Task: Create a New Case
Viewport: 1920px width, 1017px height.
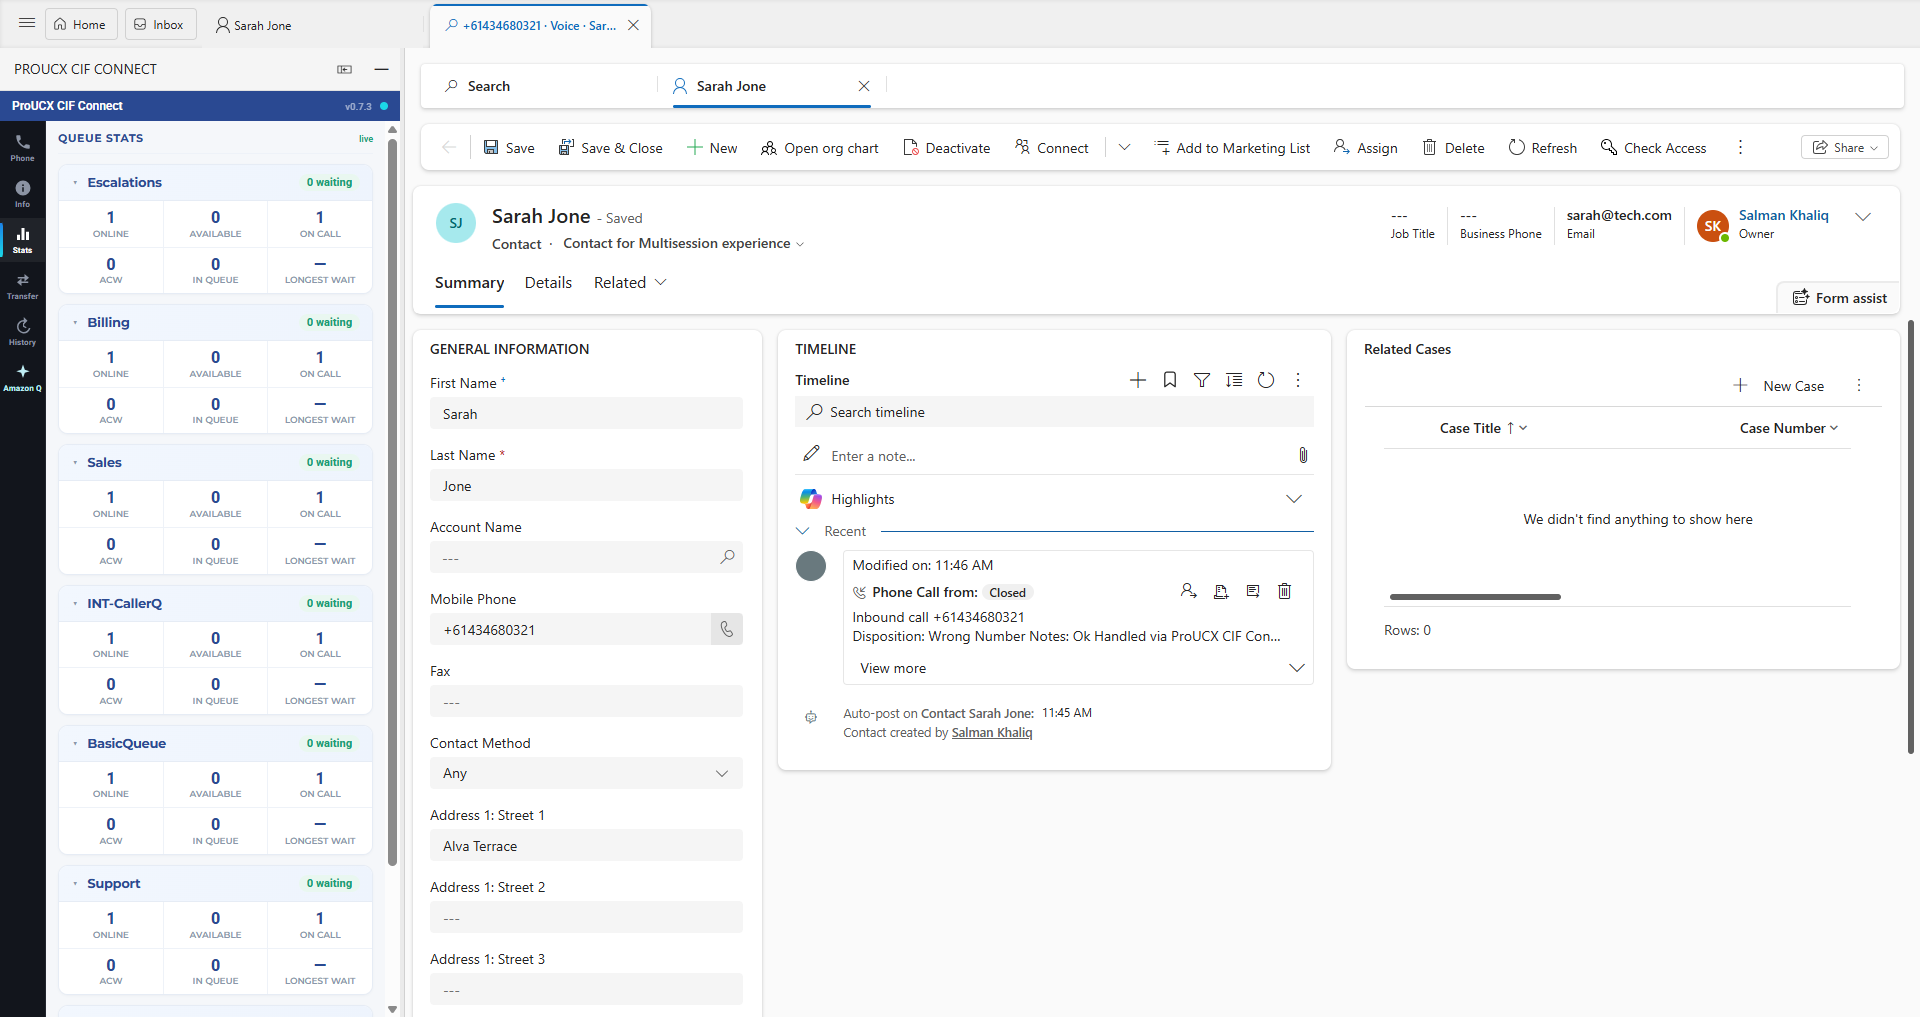Action: [x=1779, y=386]
